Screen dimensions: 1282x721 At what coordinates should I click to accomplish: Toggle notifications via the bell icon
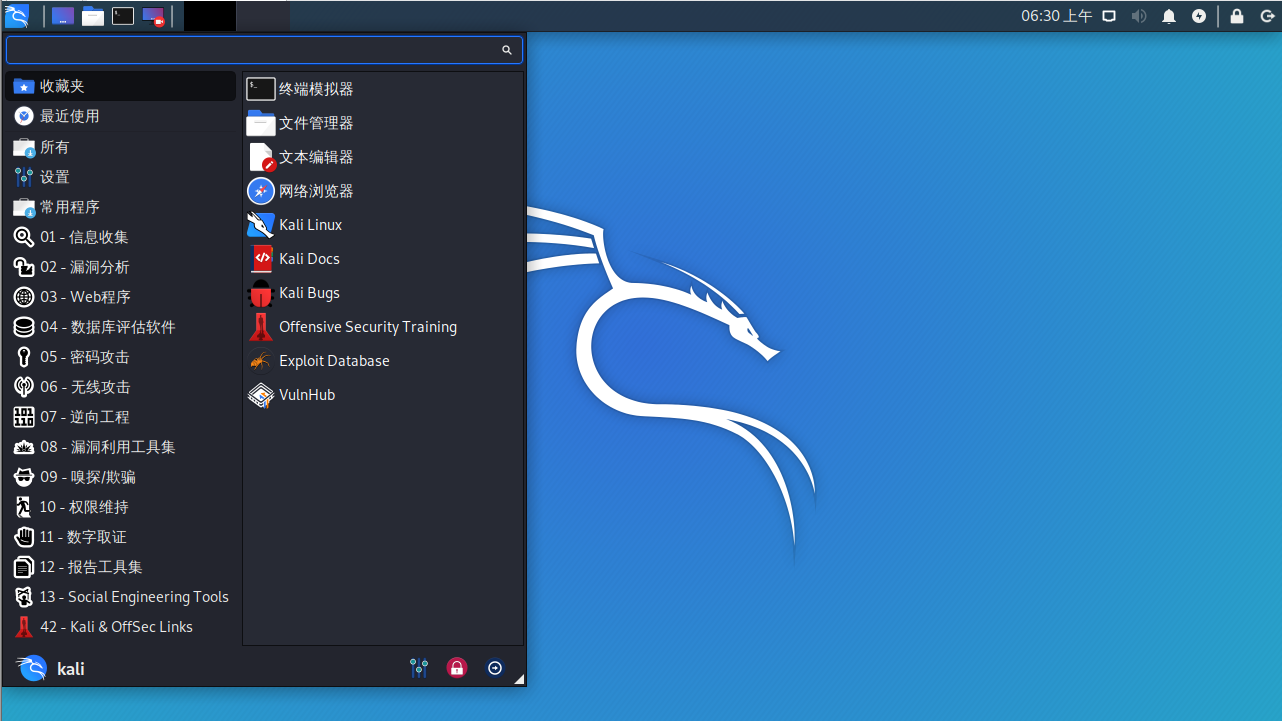tap(1169, 16)
